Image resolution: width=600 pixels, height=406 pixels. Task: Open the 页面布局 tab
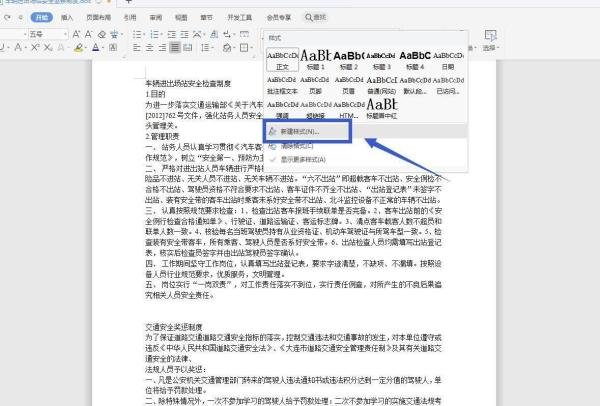(x=98, y=18)
